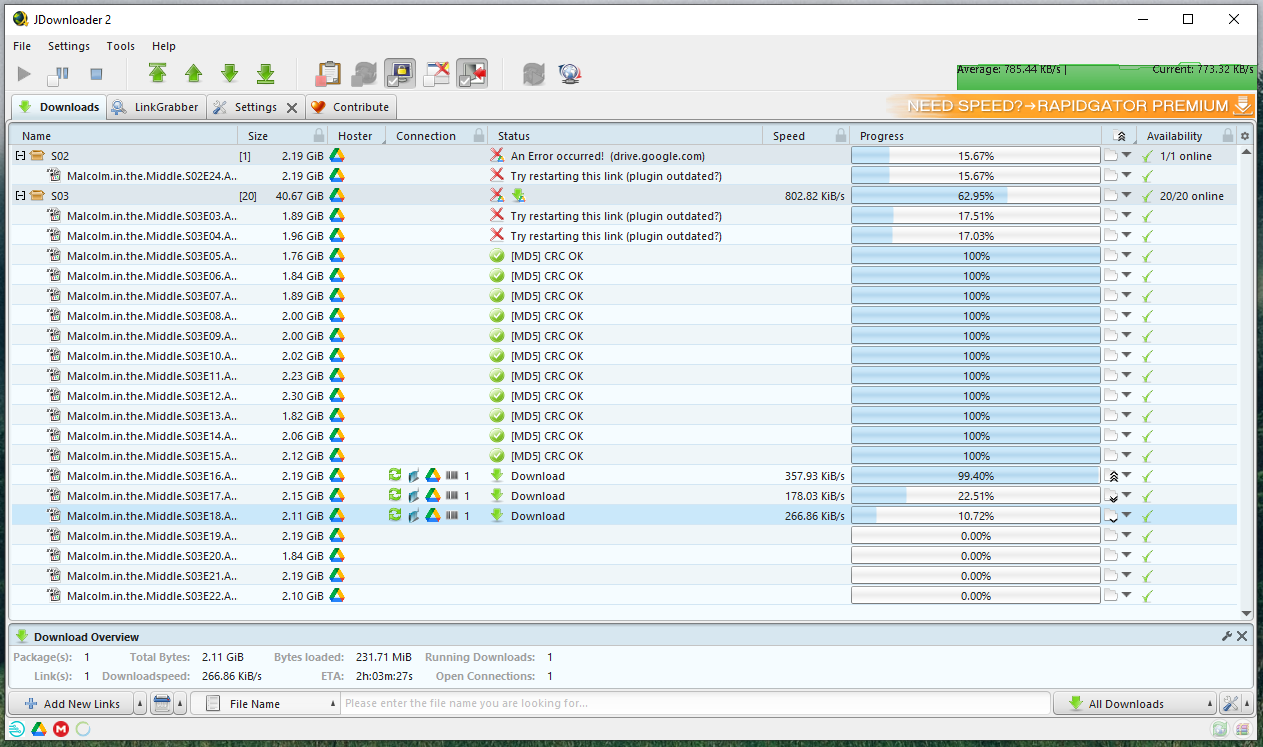The height and width of the screenshot is (747, 1263).
Task: Click the S03E18 10.72% progress bar
Action: [976, 516]
